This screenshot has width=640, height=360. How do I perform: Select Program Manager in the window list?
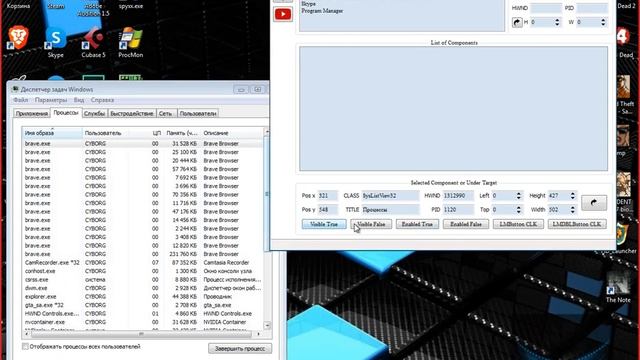tap(322, 11)
